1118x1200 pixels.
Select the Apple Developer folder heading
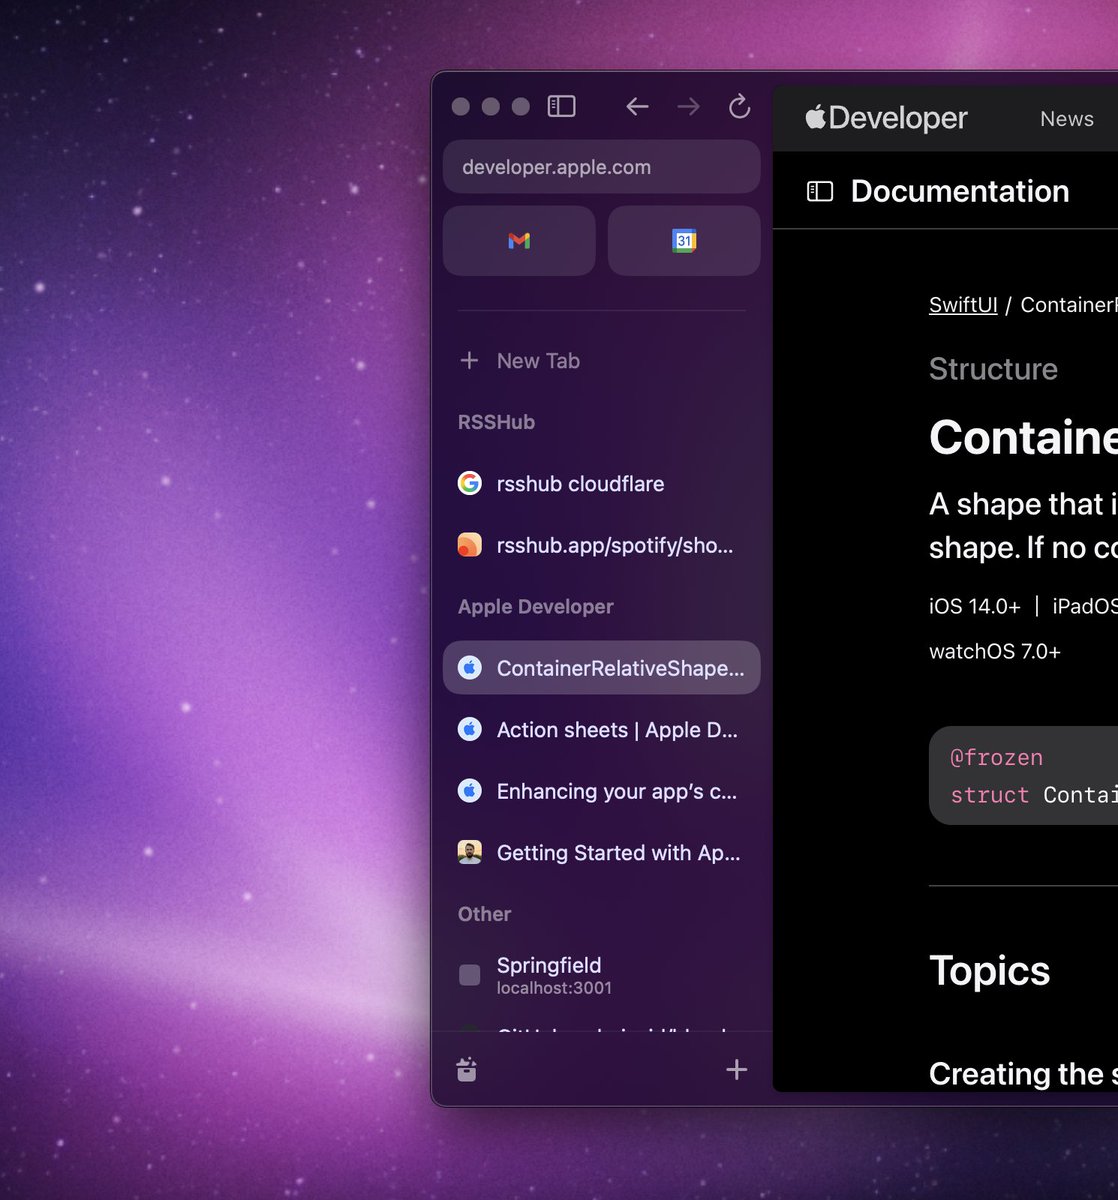click(535, 607)
